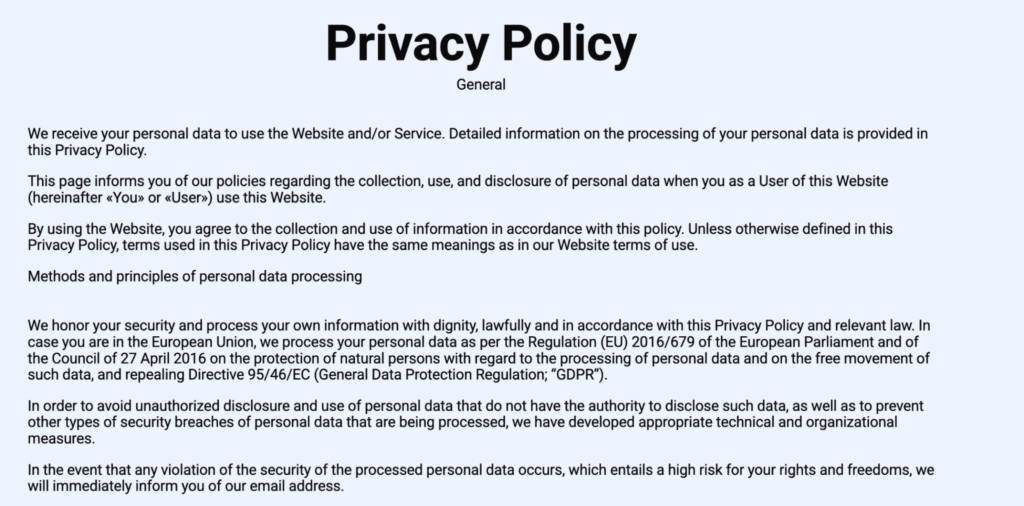The width and height of the screenshot is (1024, 506).
Task: Click the paragraph starting 'We honor your security'
Action: coord(479,350)
